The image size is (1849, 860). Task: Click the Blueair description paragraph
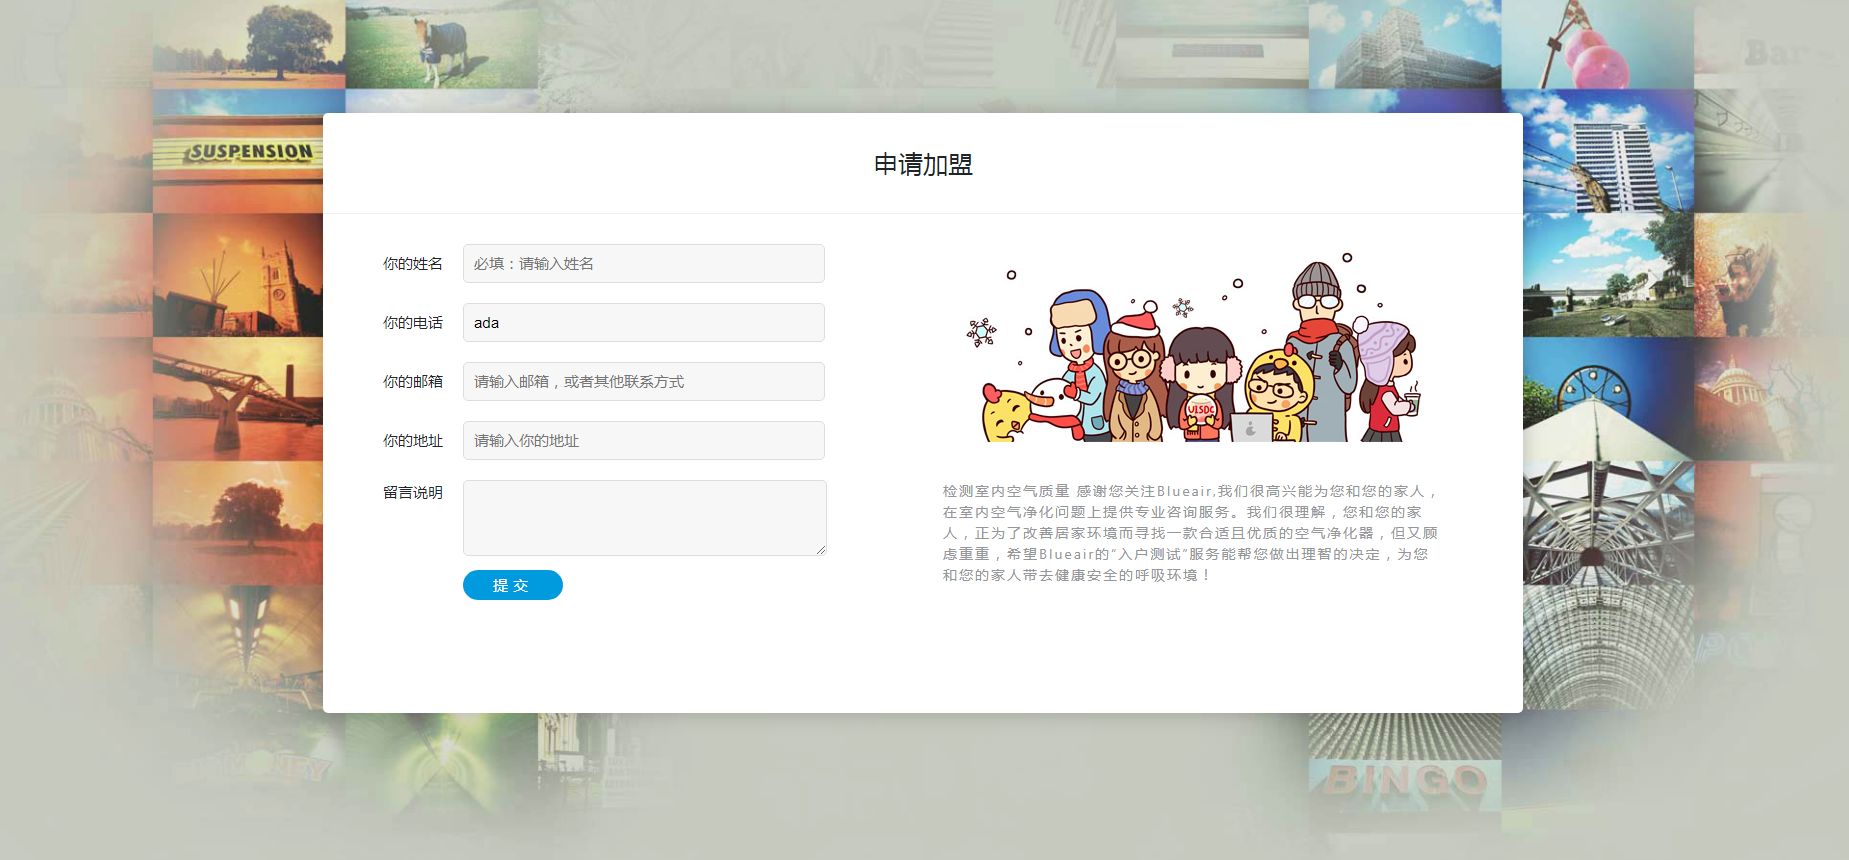[1190, 533]
